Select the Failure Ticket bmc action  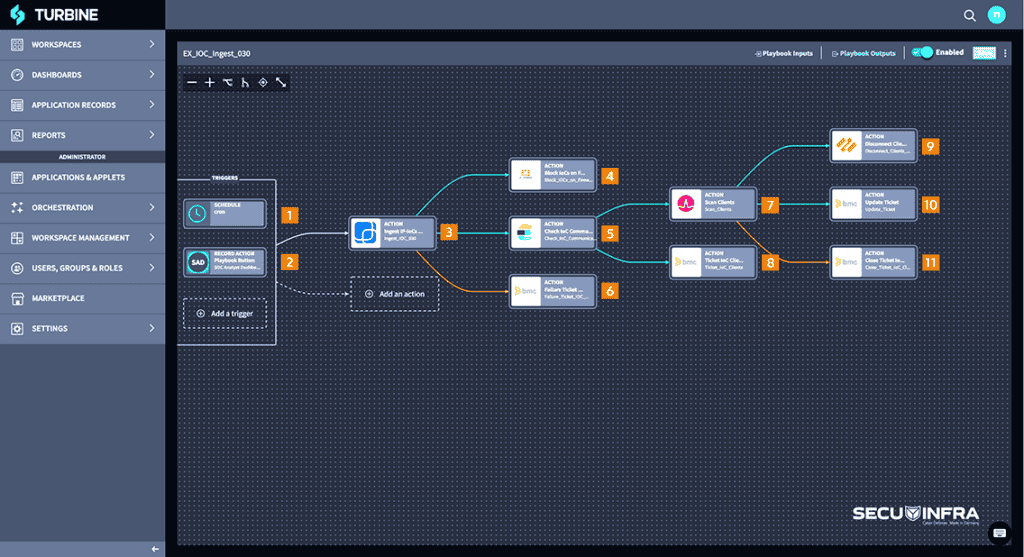coord(552,291)
